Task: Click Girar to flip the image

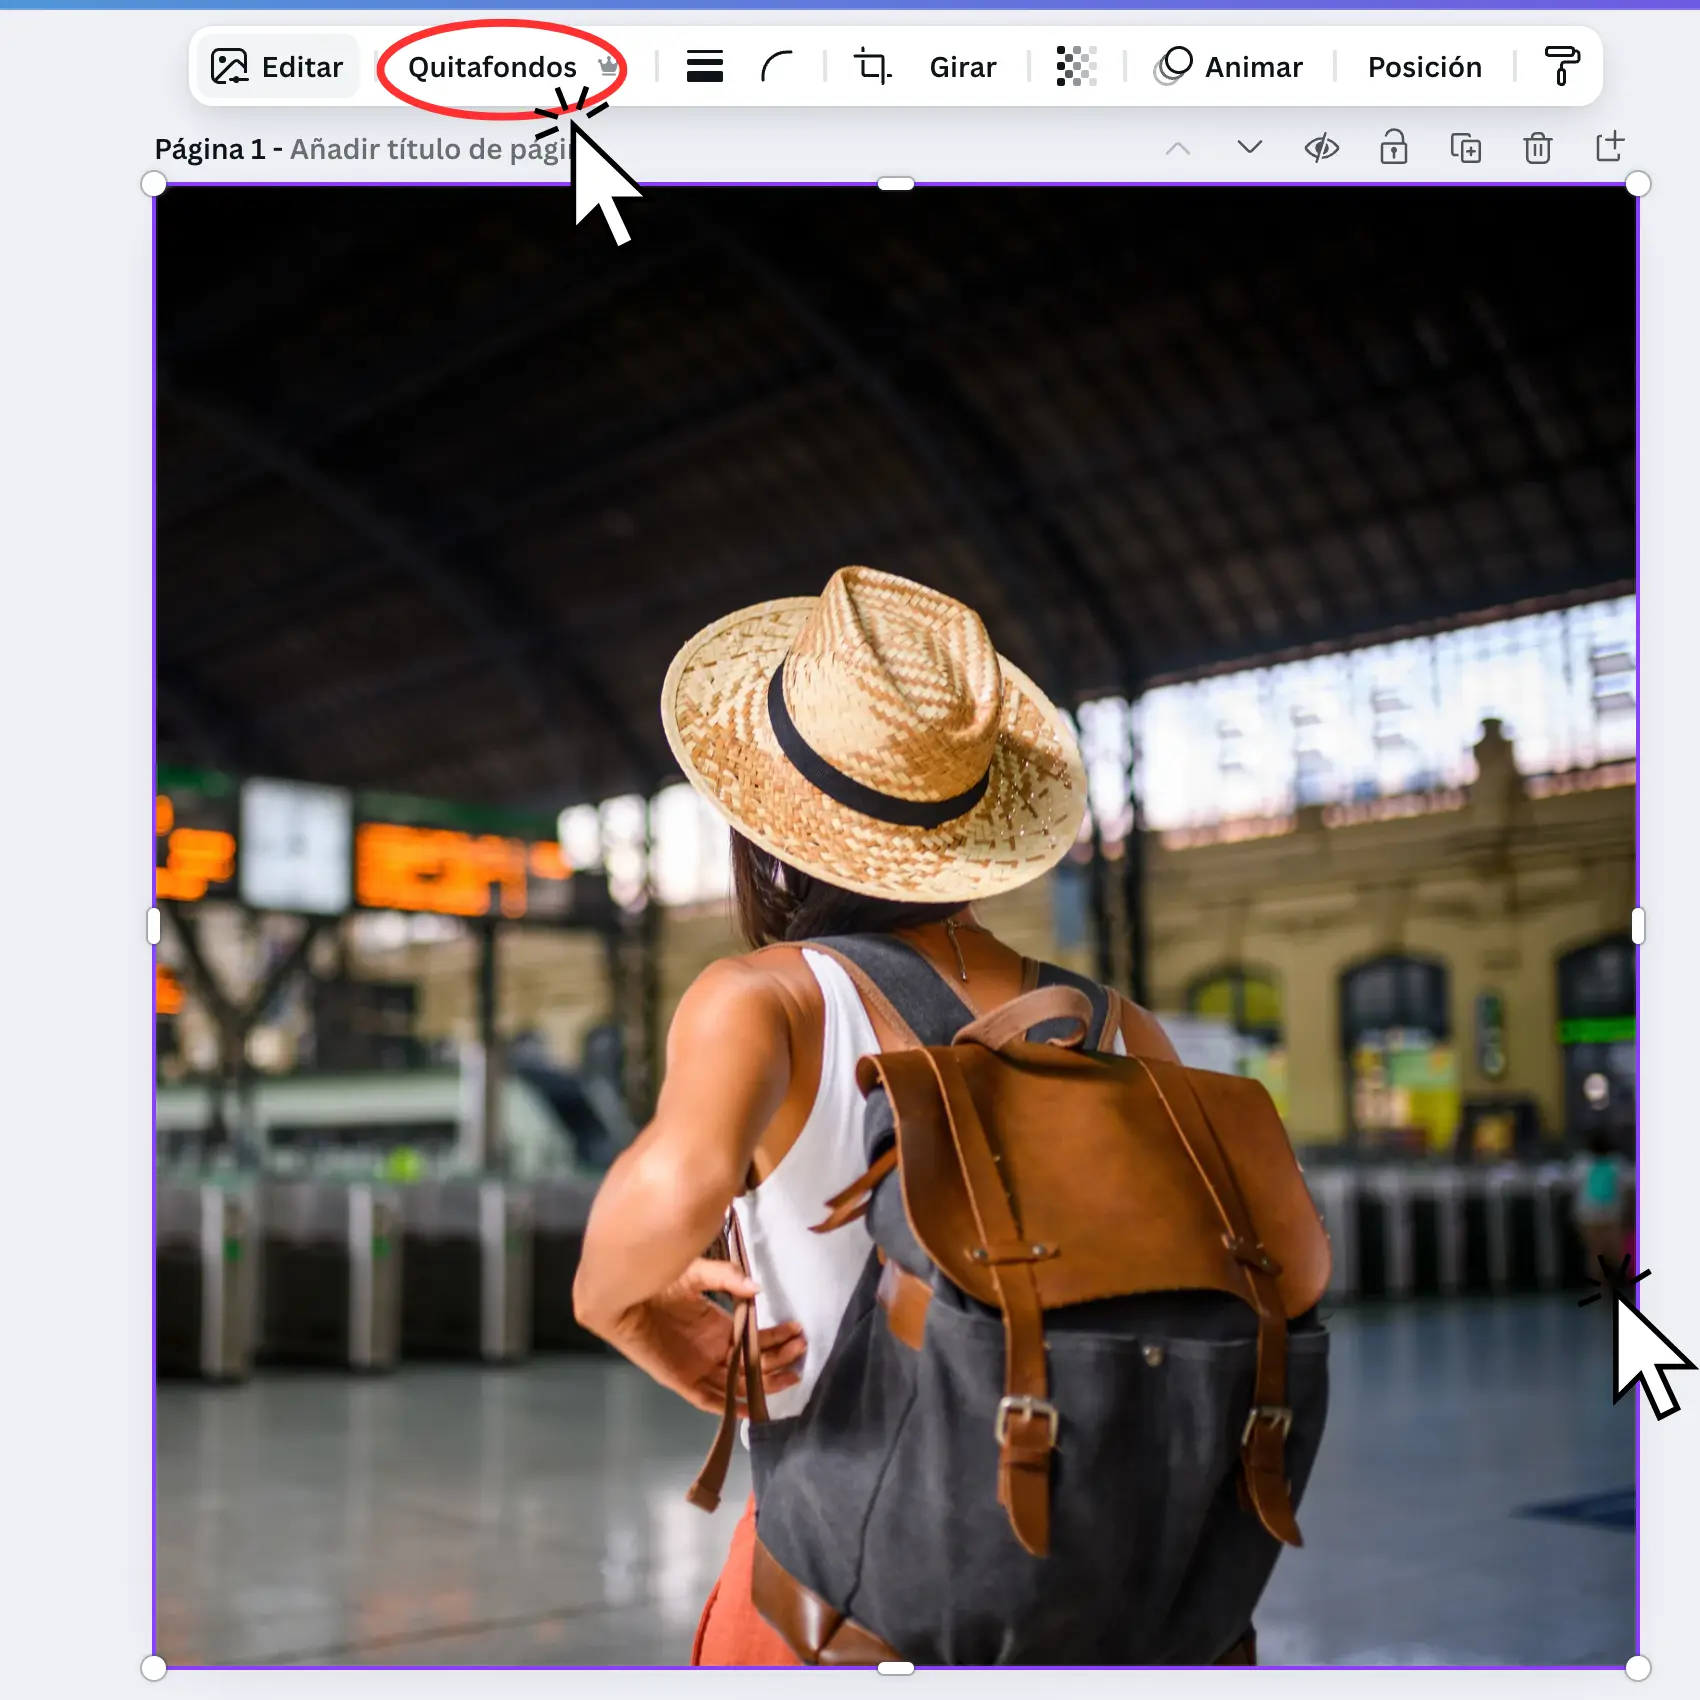Action: pos(962,67)
